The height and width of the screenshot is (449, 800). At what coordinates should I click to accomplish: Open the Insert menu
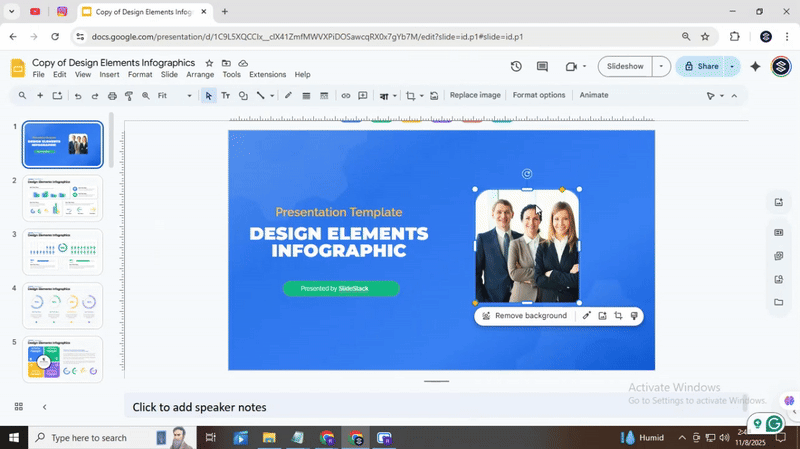[109, 75]
